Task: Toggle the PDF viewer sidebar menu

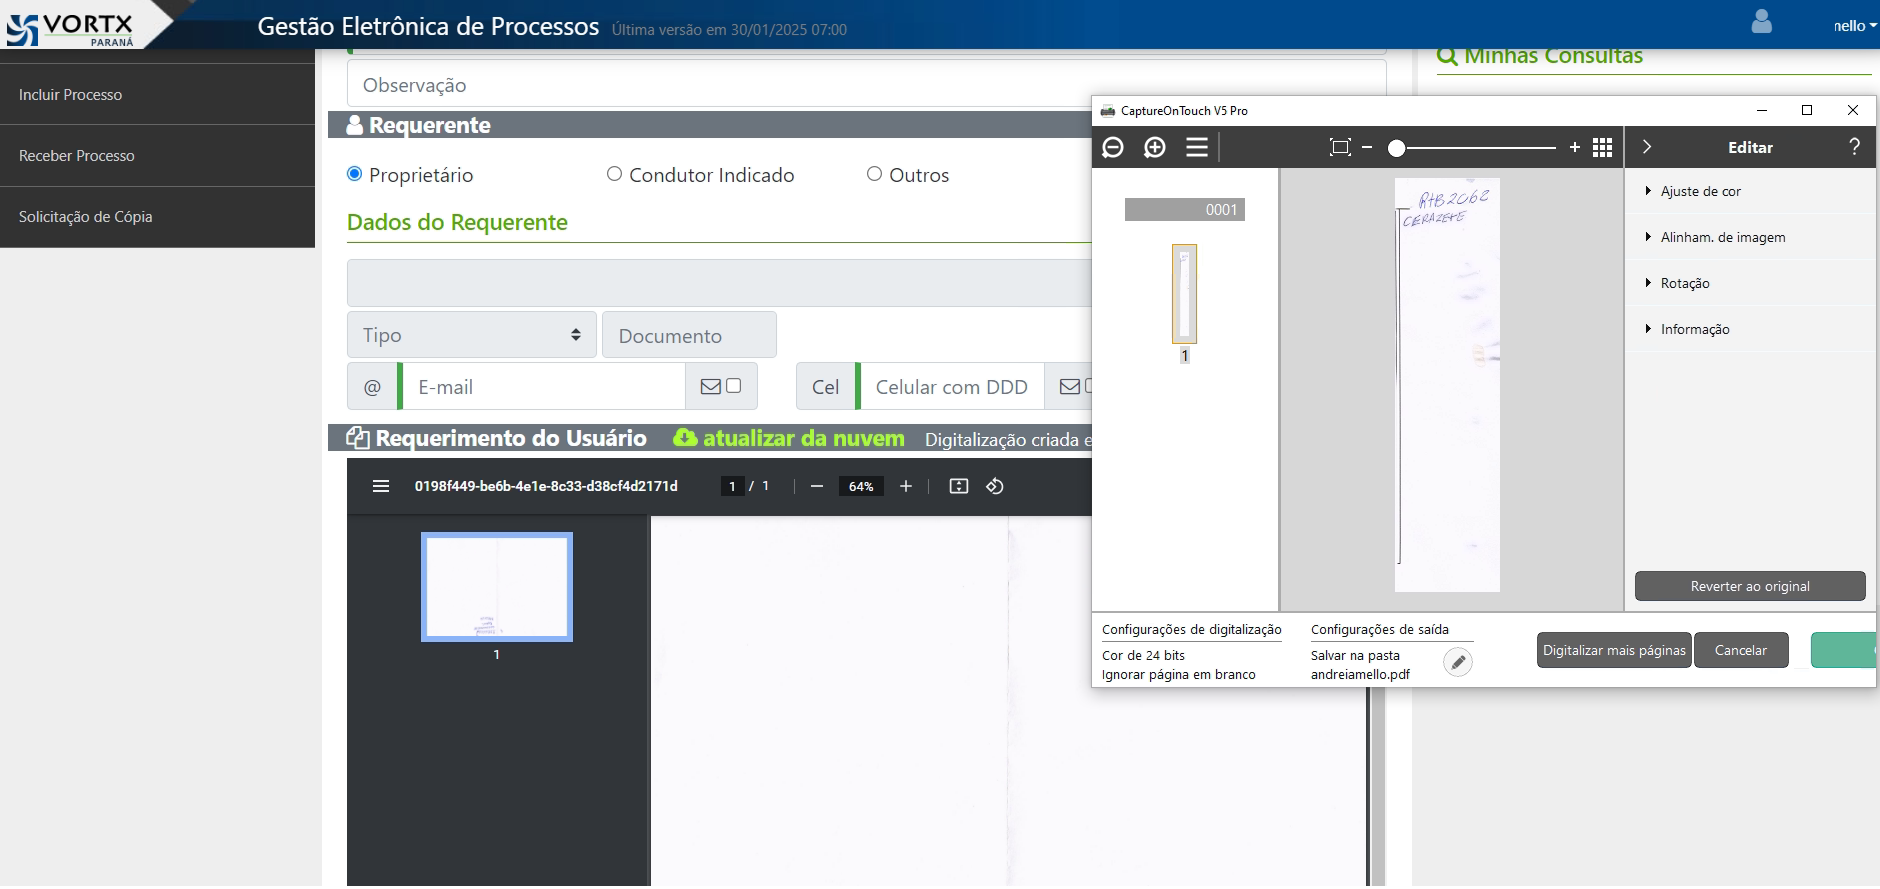Action: 381,486
